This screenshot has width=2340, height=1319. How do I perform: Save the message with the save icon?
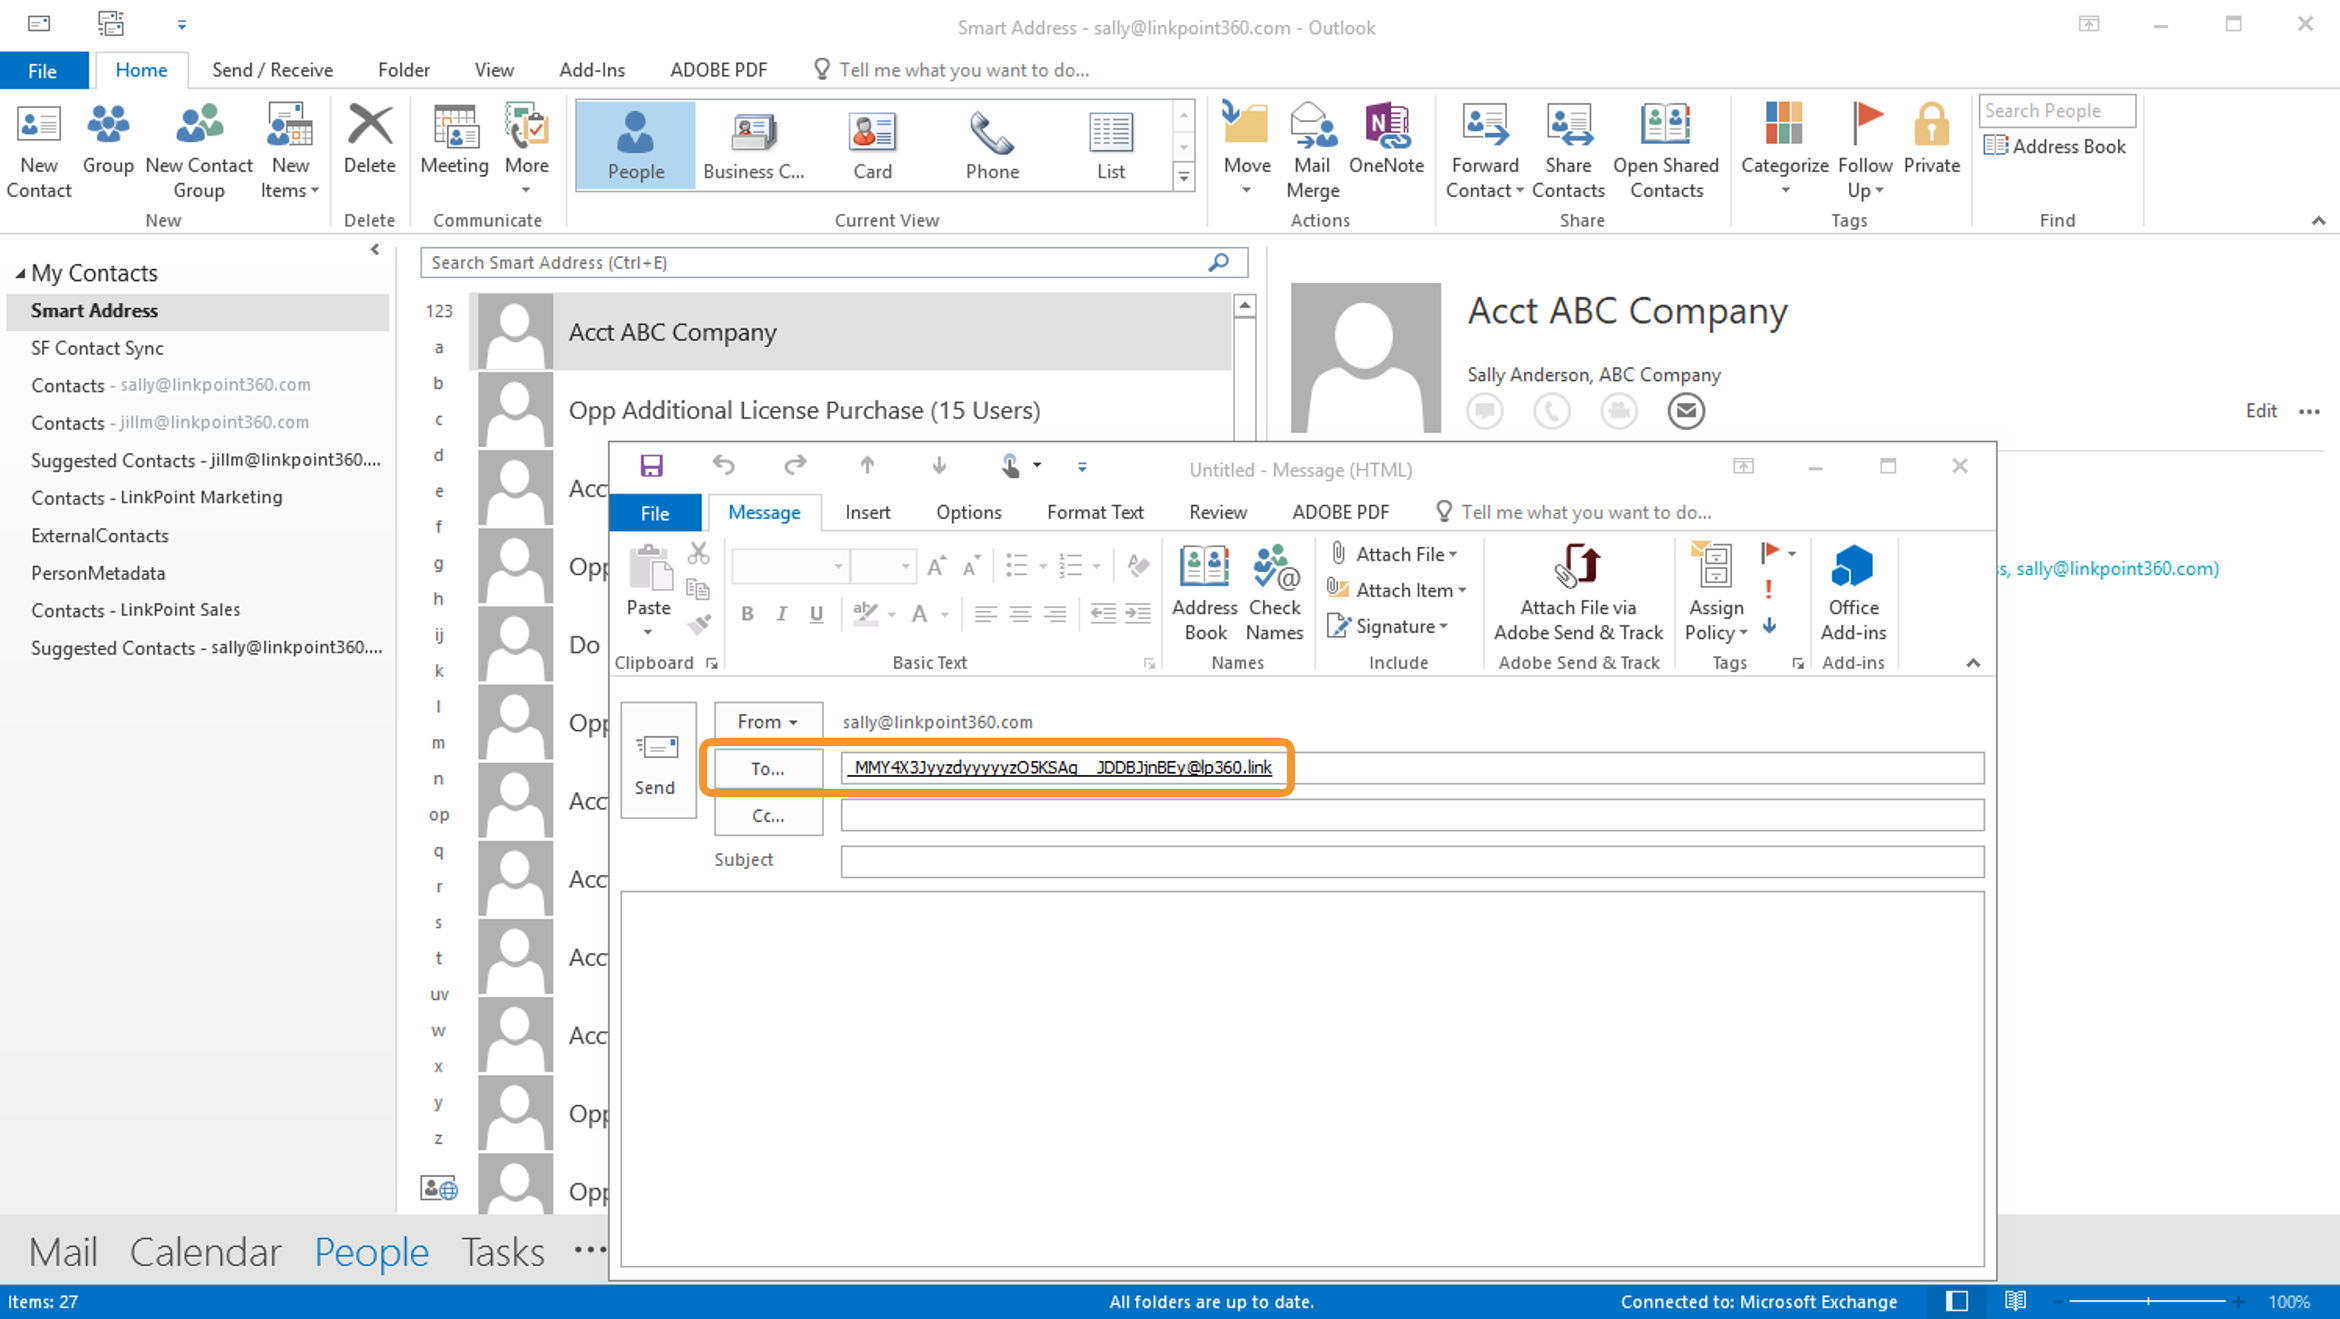(651, 466)
